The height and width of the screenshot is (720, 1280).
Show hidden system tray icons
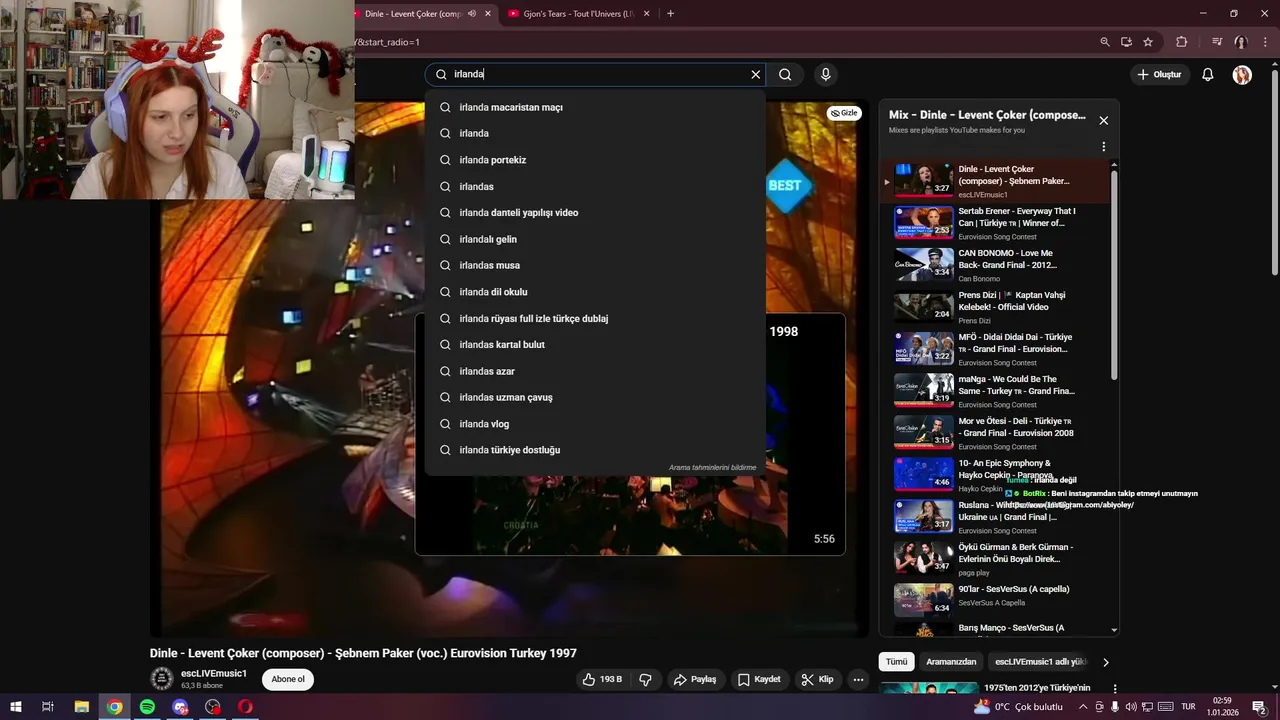[1082, 707]
